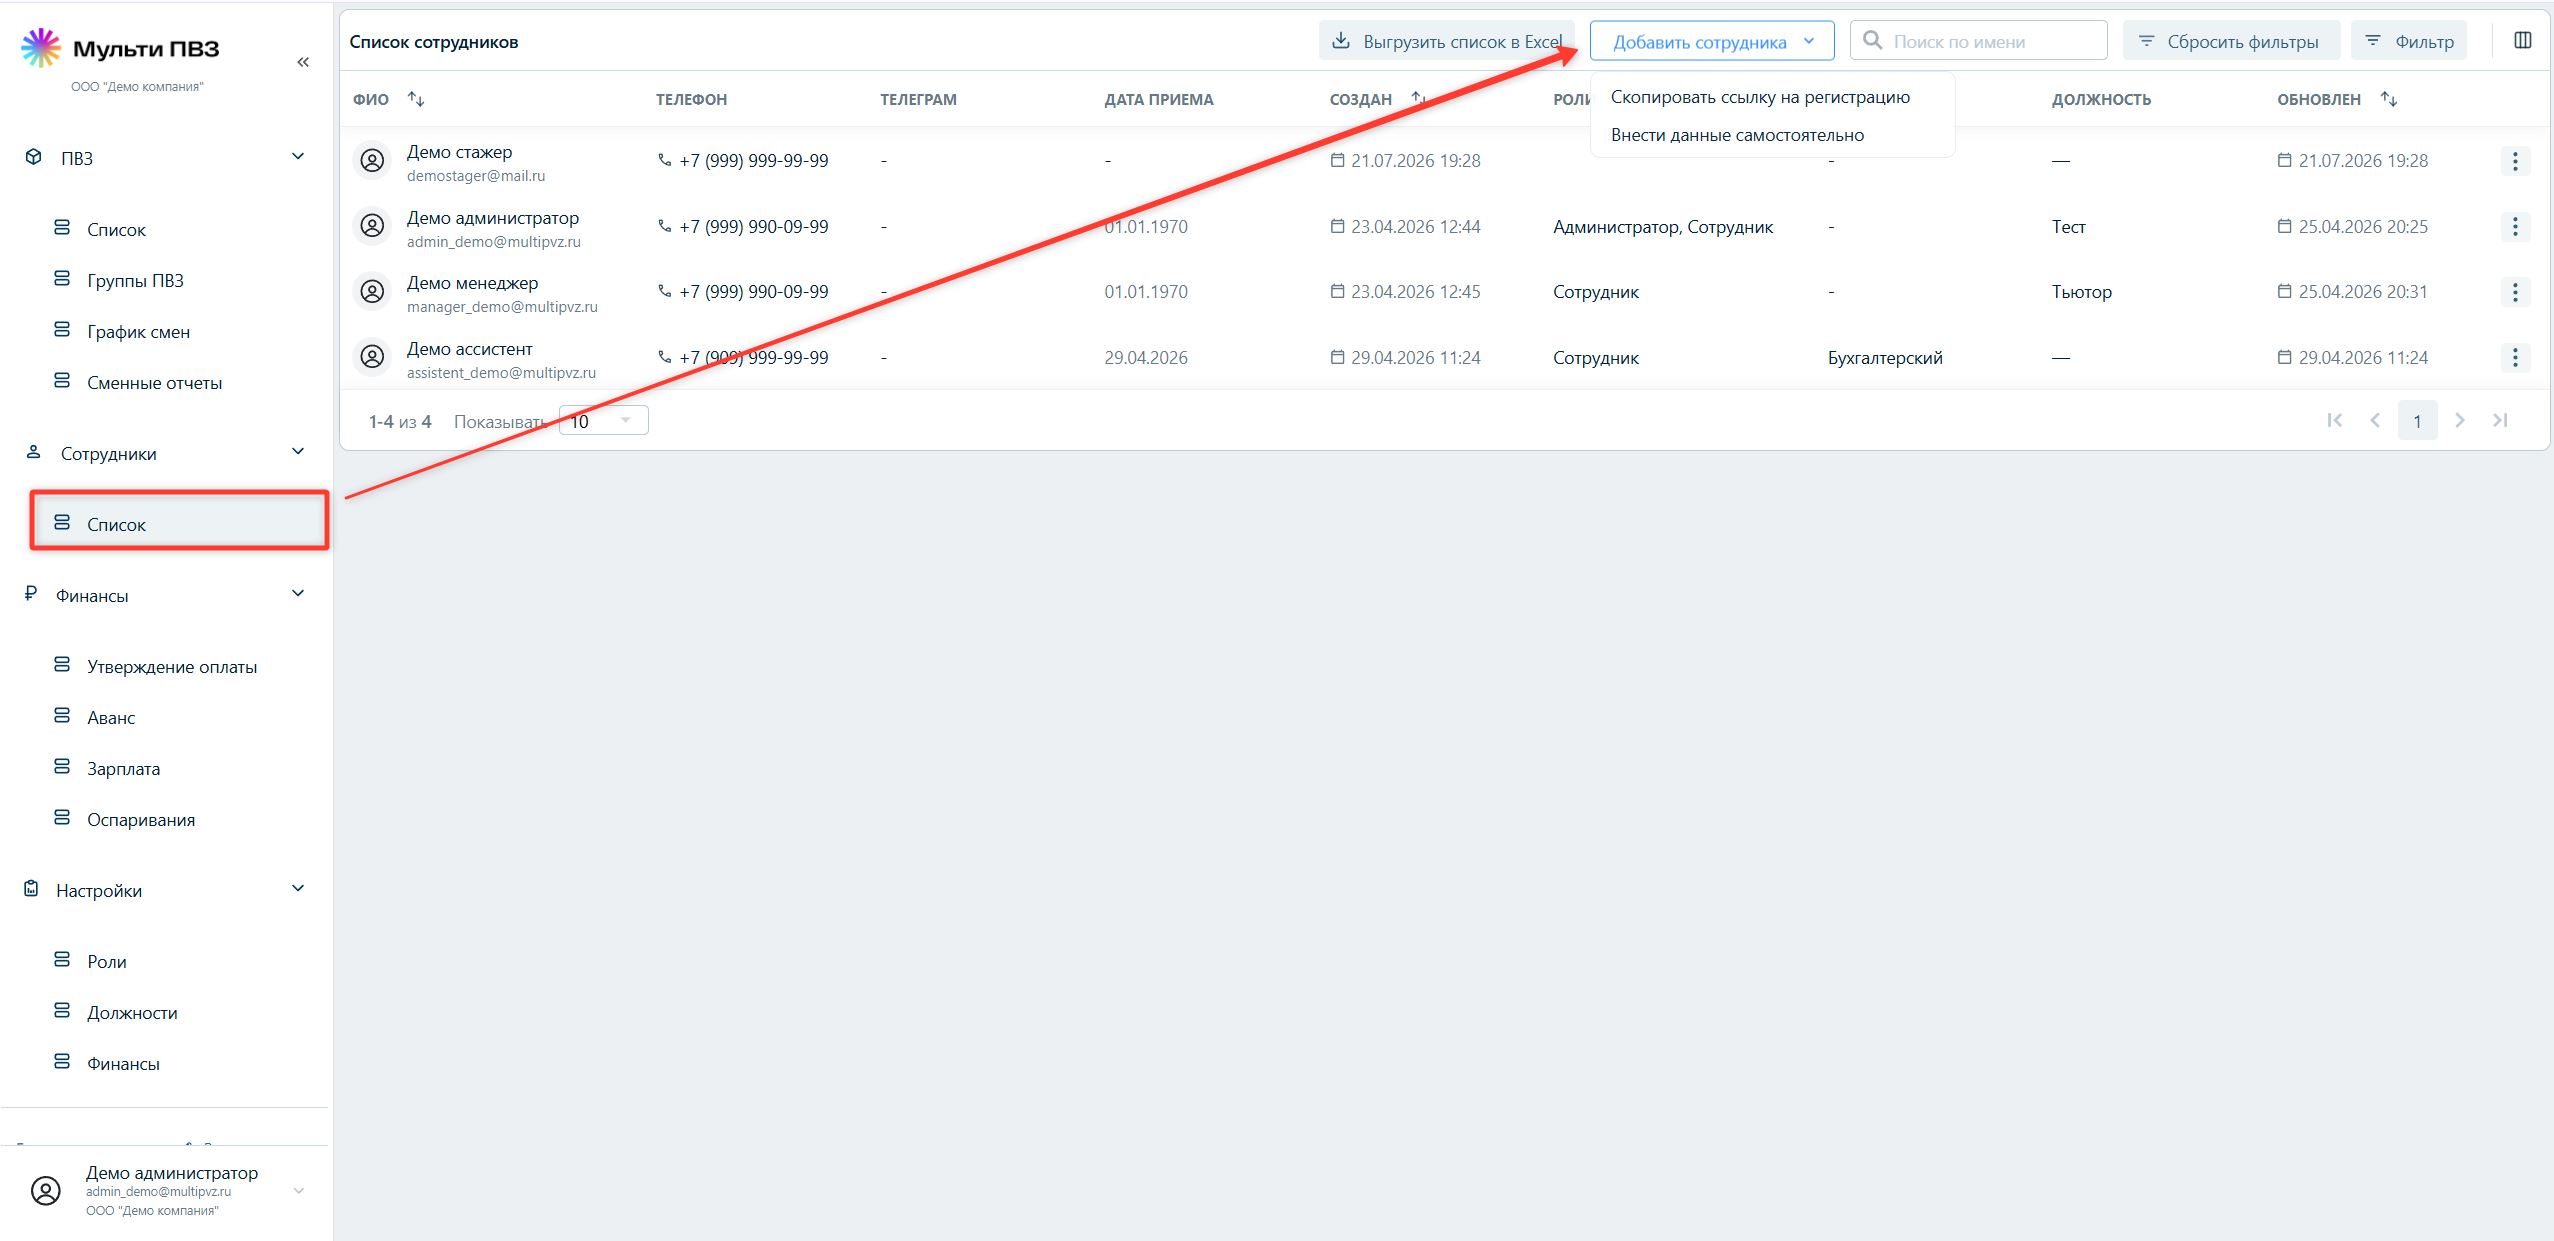The image size is (2554, 1241).
Task: Open Список under ПВЗ
Action: 116,230
